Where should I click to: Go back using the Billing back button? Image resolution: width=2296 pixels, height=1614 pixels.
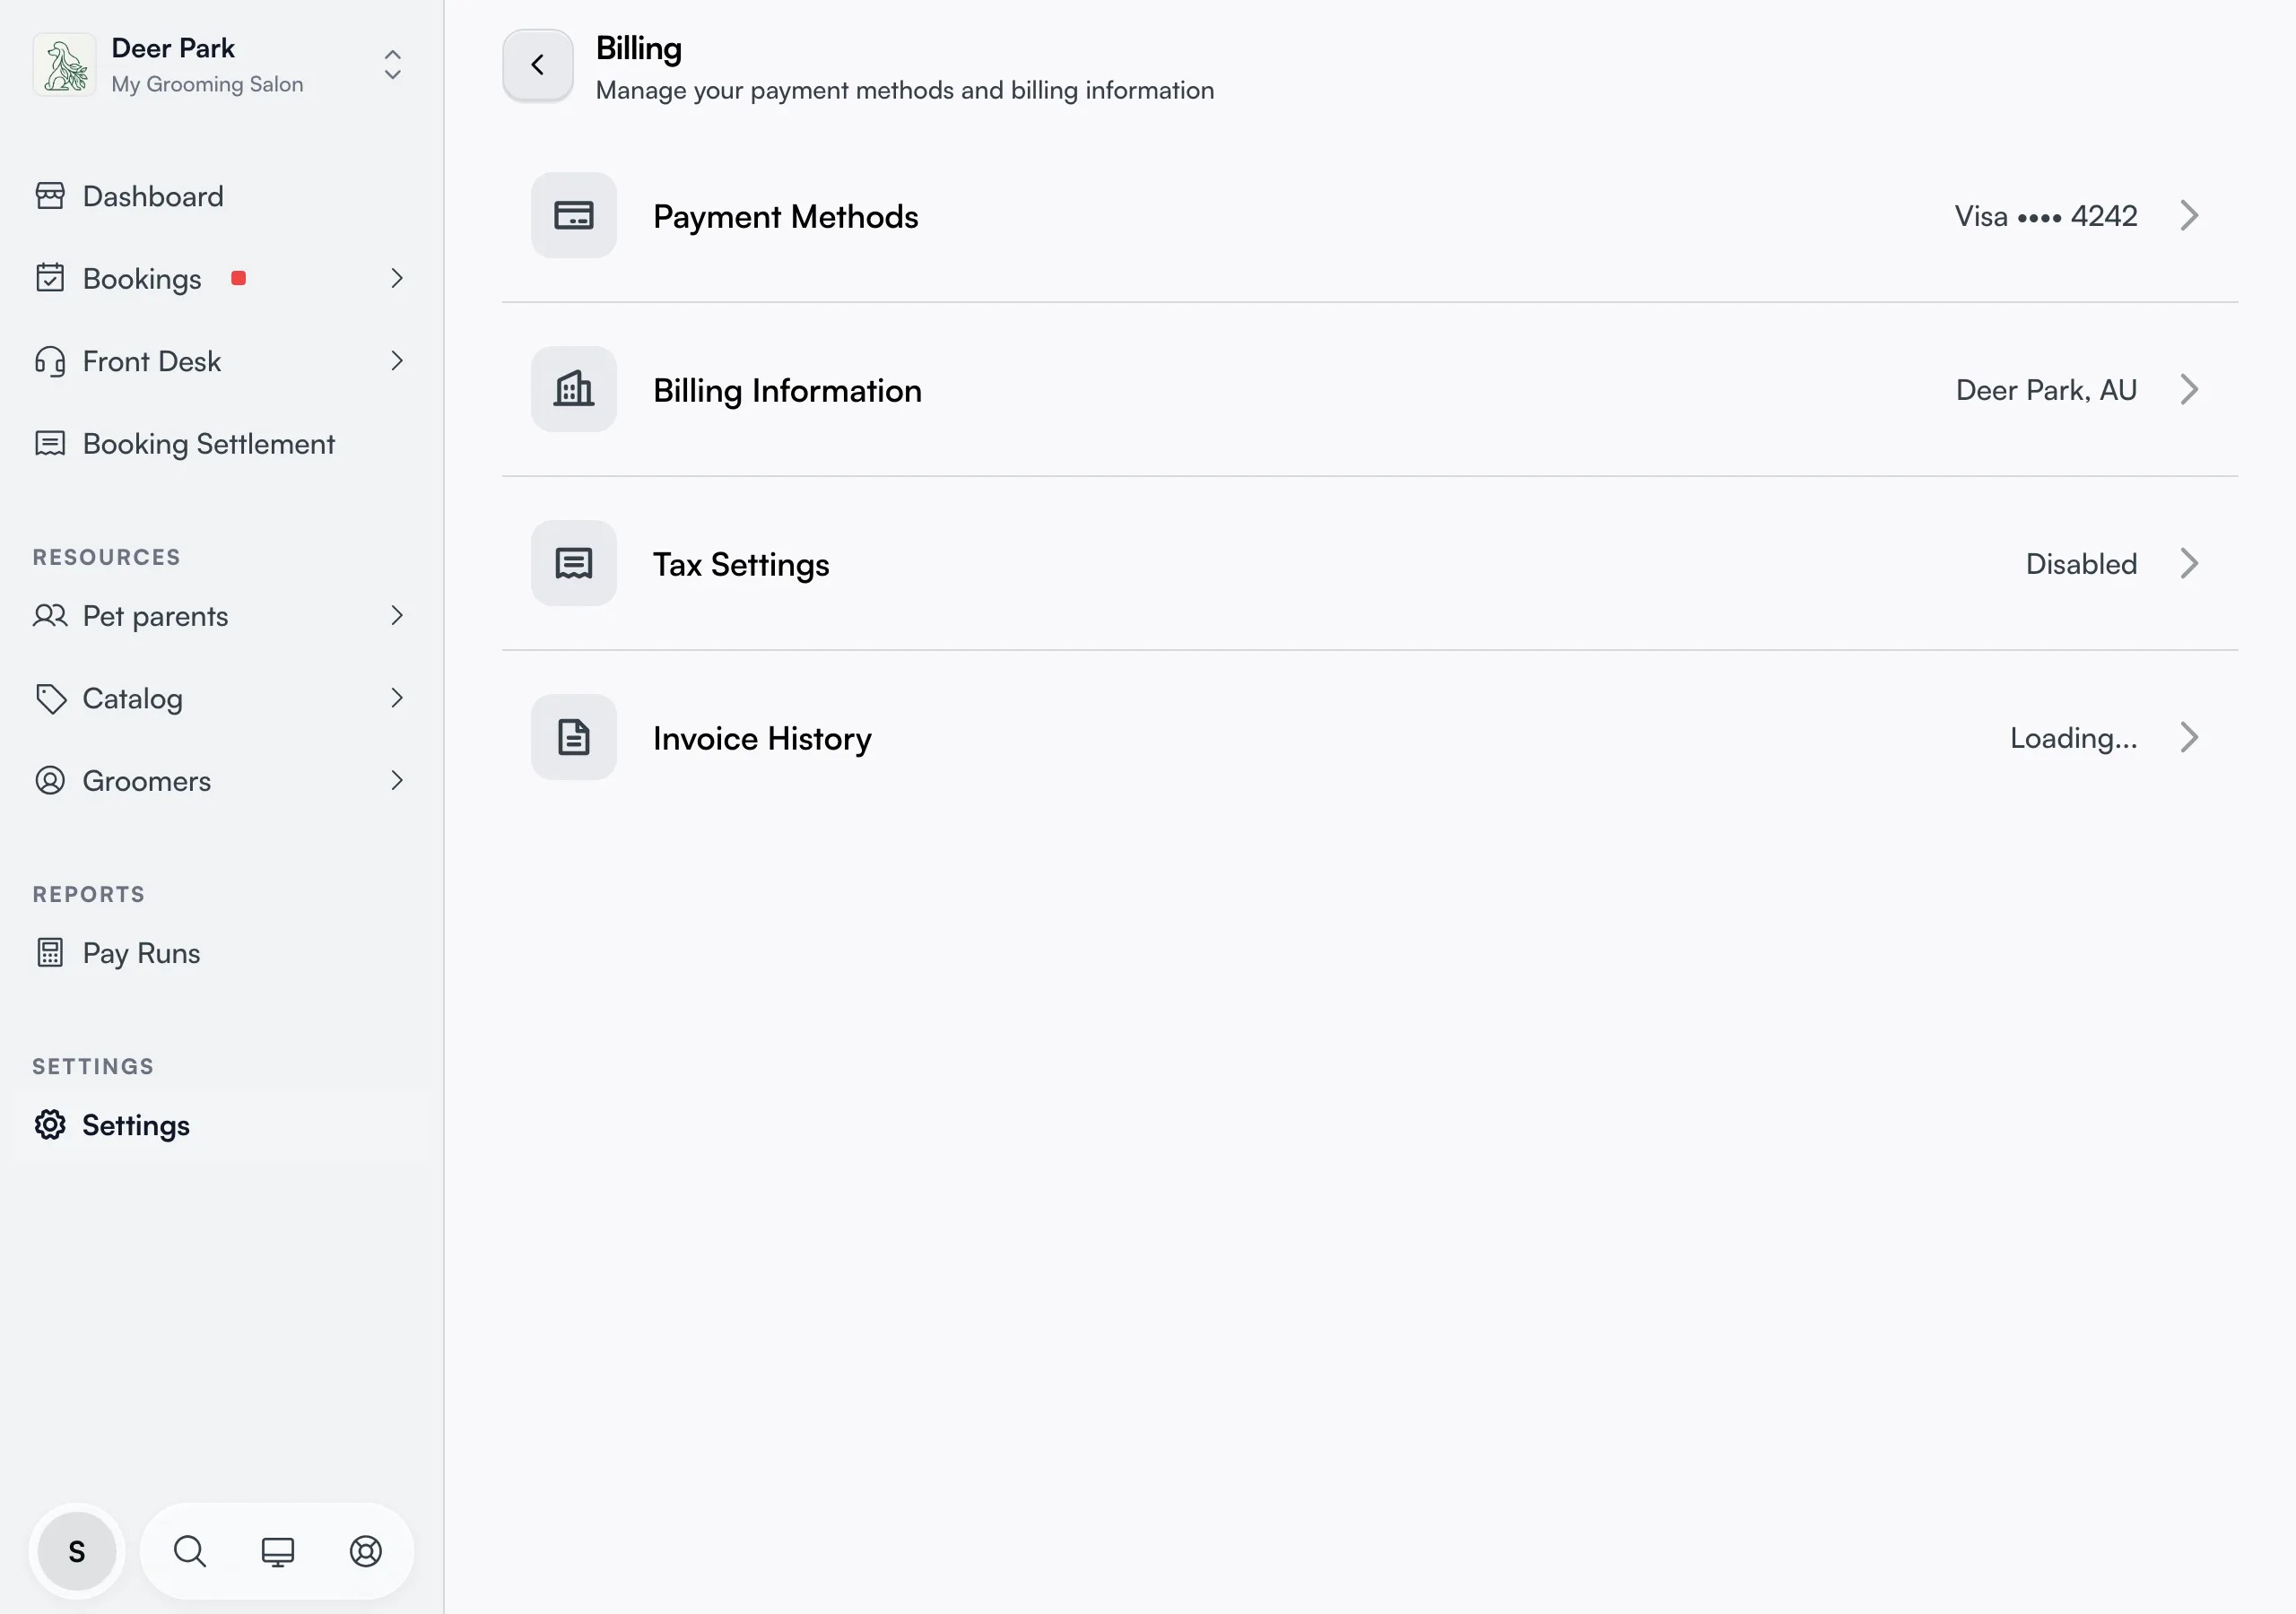pos(538,65)
